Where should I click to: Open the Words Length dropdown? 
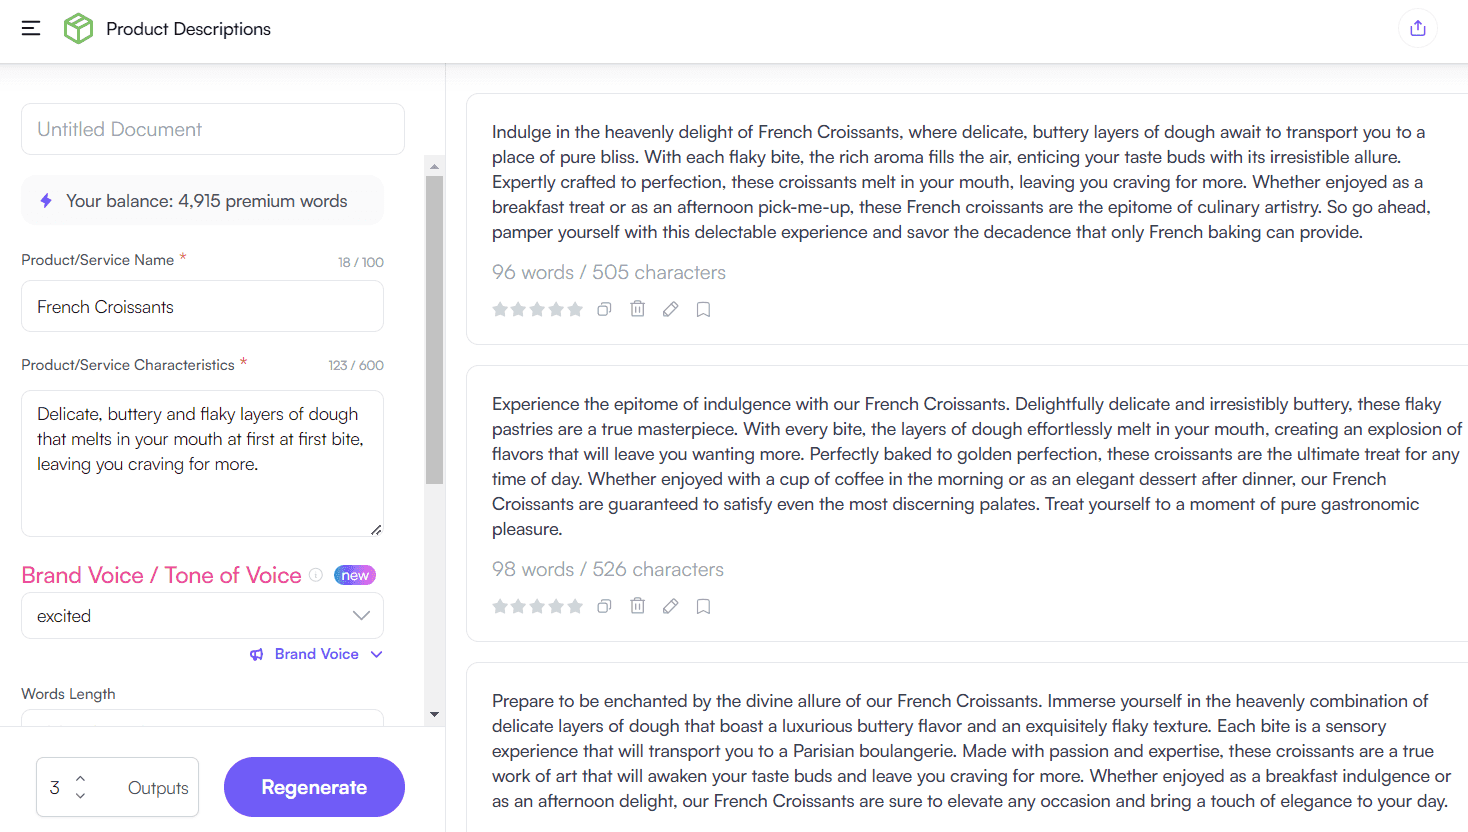(202, 718)
